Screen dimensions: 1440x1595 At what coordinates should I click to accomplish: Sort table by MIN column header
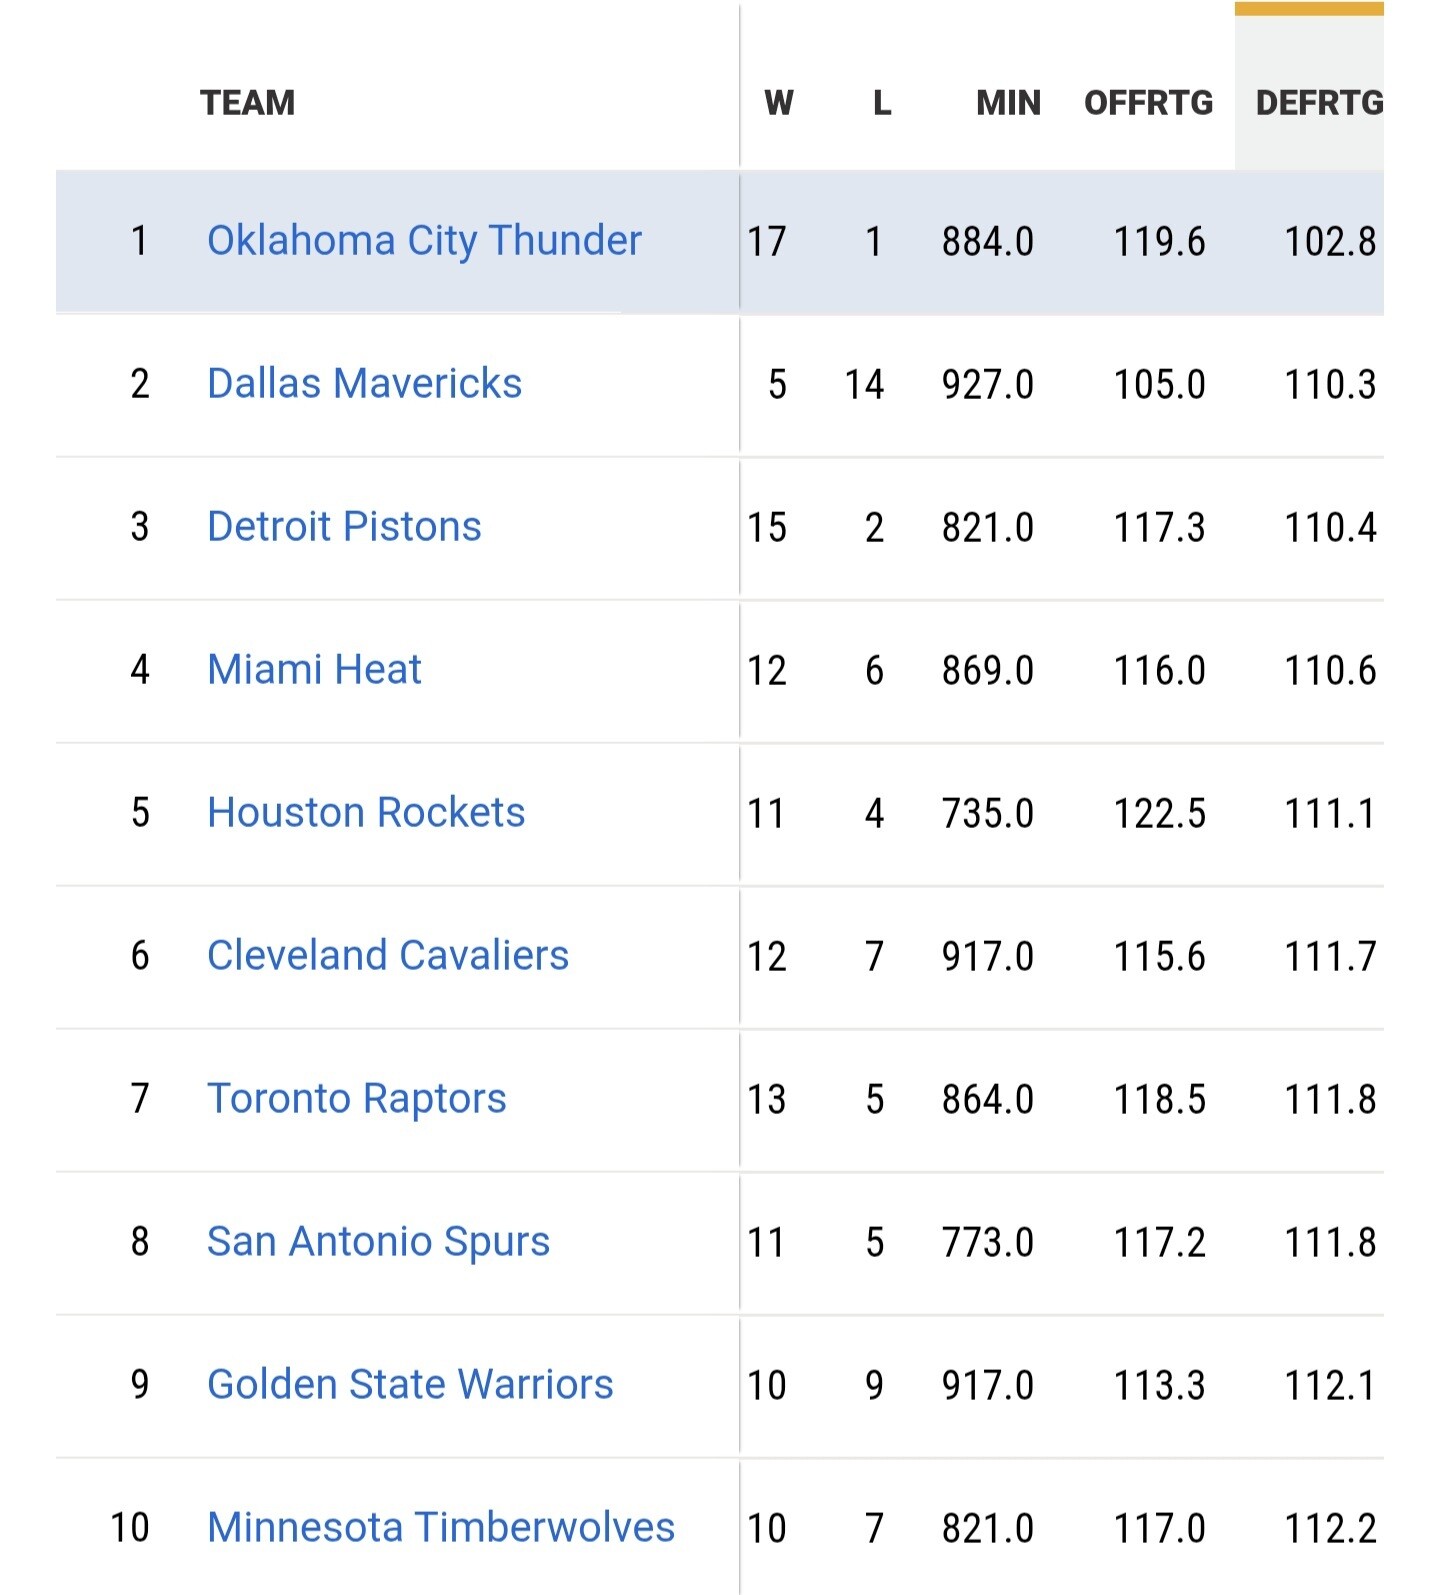[1008, 103]
